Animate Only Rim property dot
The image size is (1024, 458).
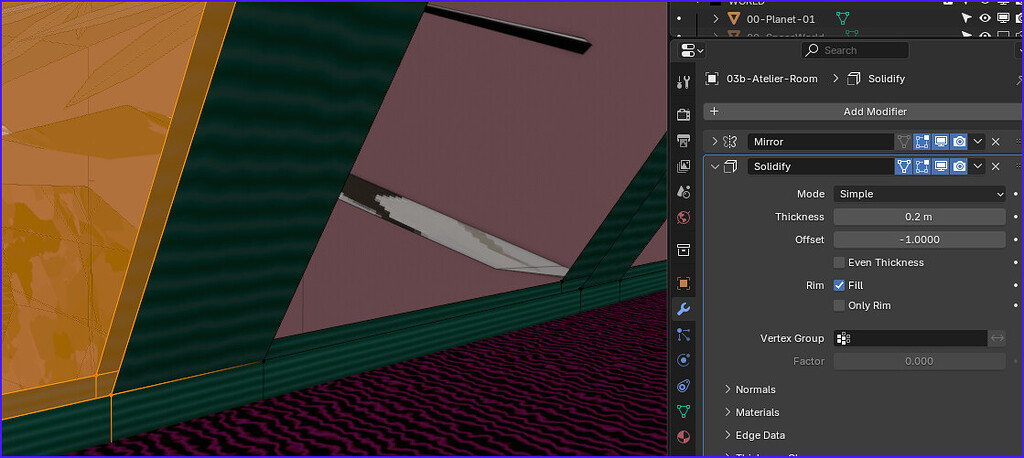click(x=1016, y=305)
